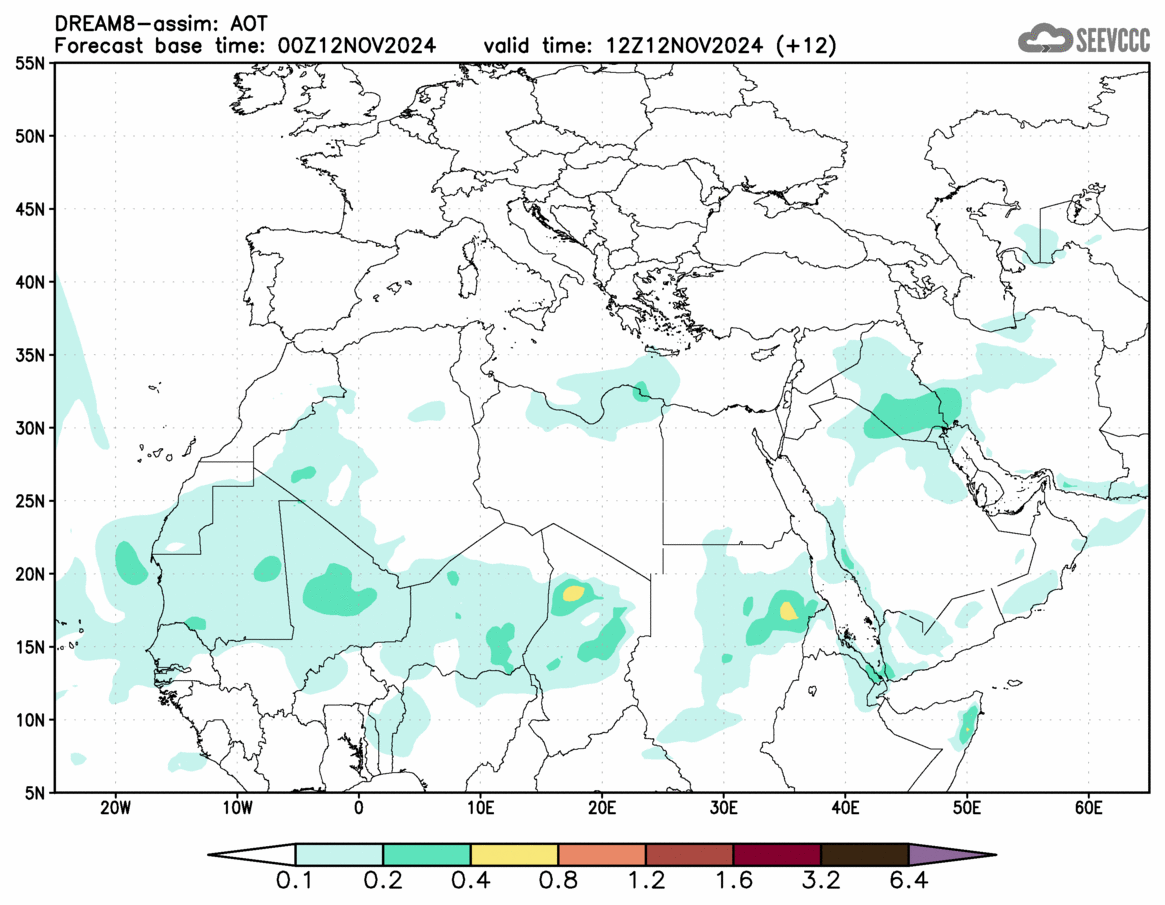Click the 6.4 colorbar value

(x=909, y=881)
